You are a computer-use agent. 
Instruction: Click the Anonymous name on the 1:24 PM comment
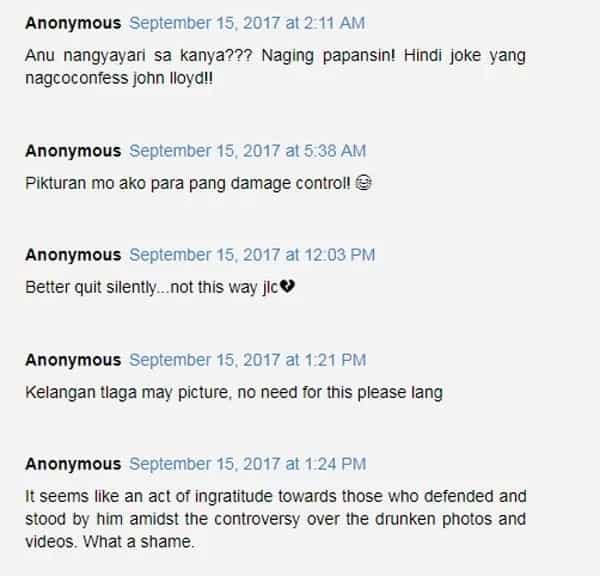73,464
